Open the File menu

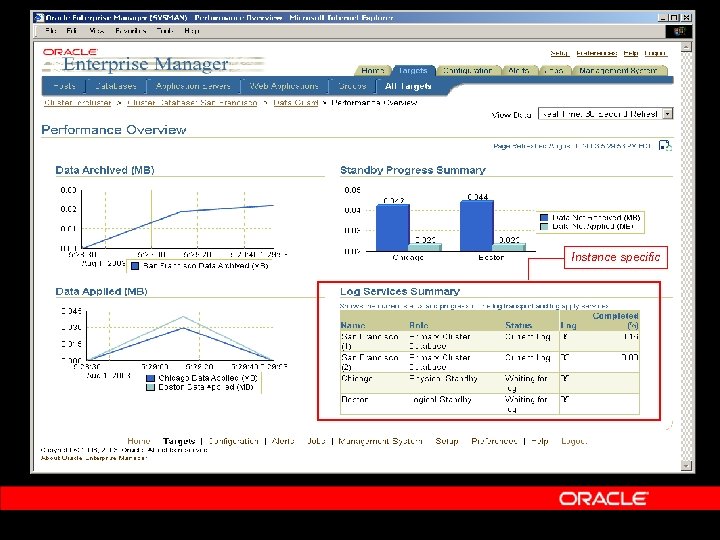click(x=51, y=31)
